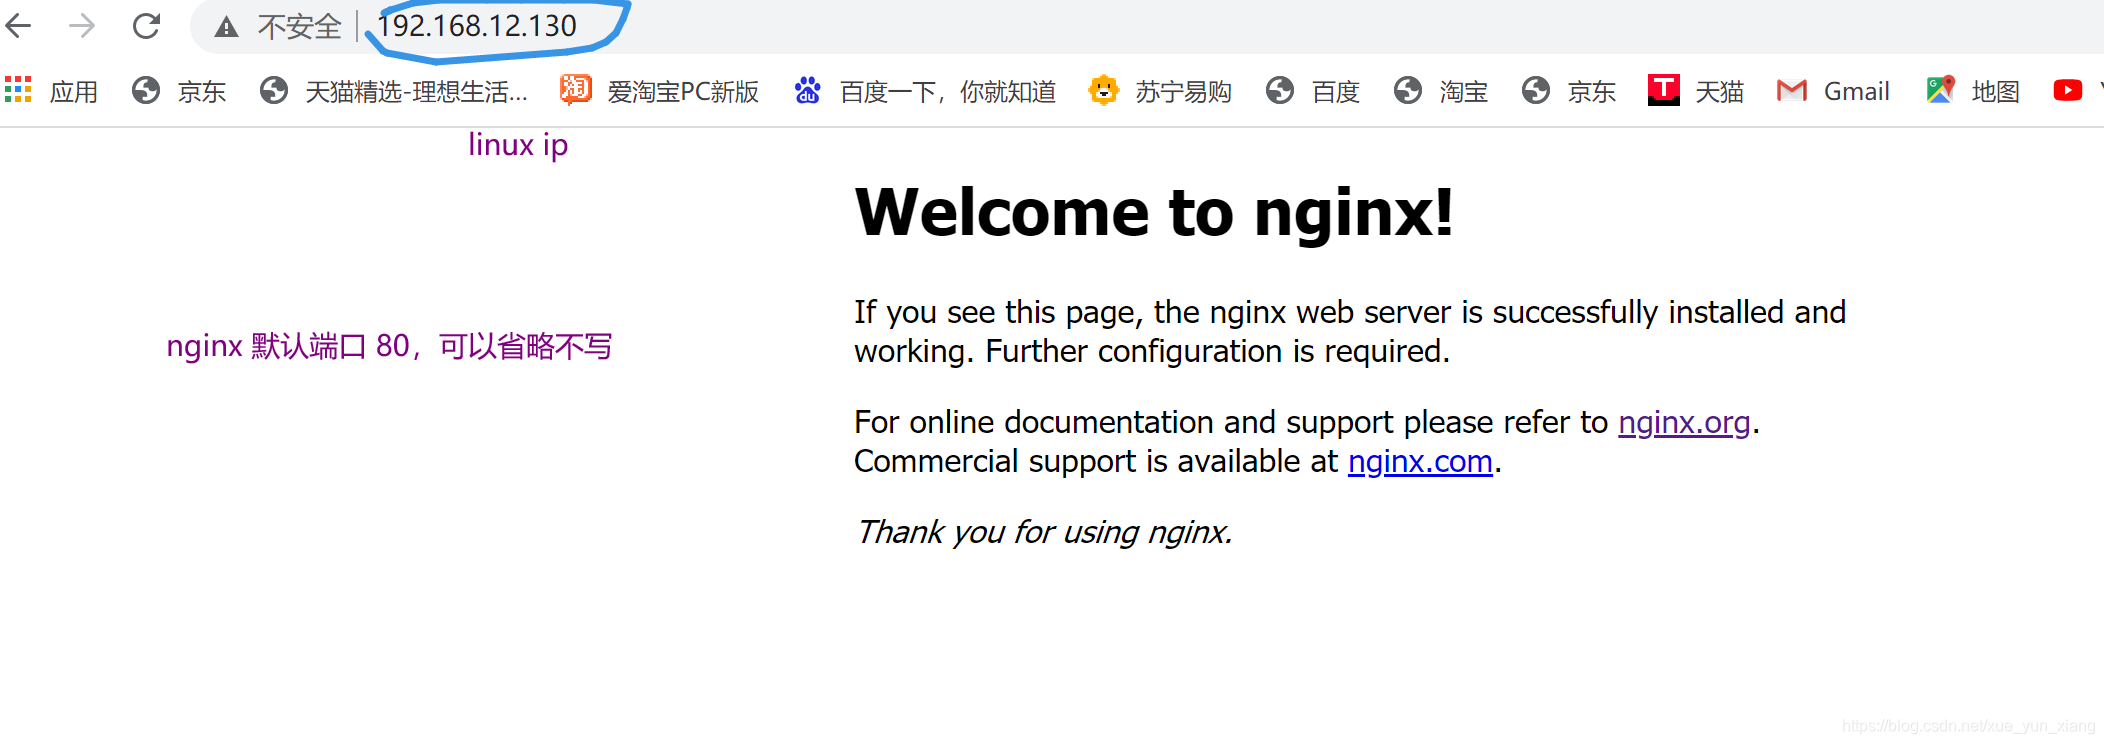Open the second 京东 bookmark near 天猫

[x=1568, y=91]
